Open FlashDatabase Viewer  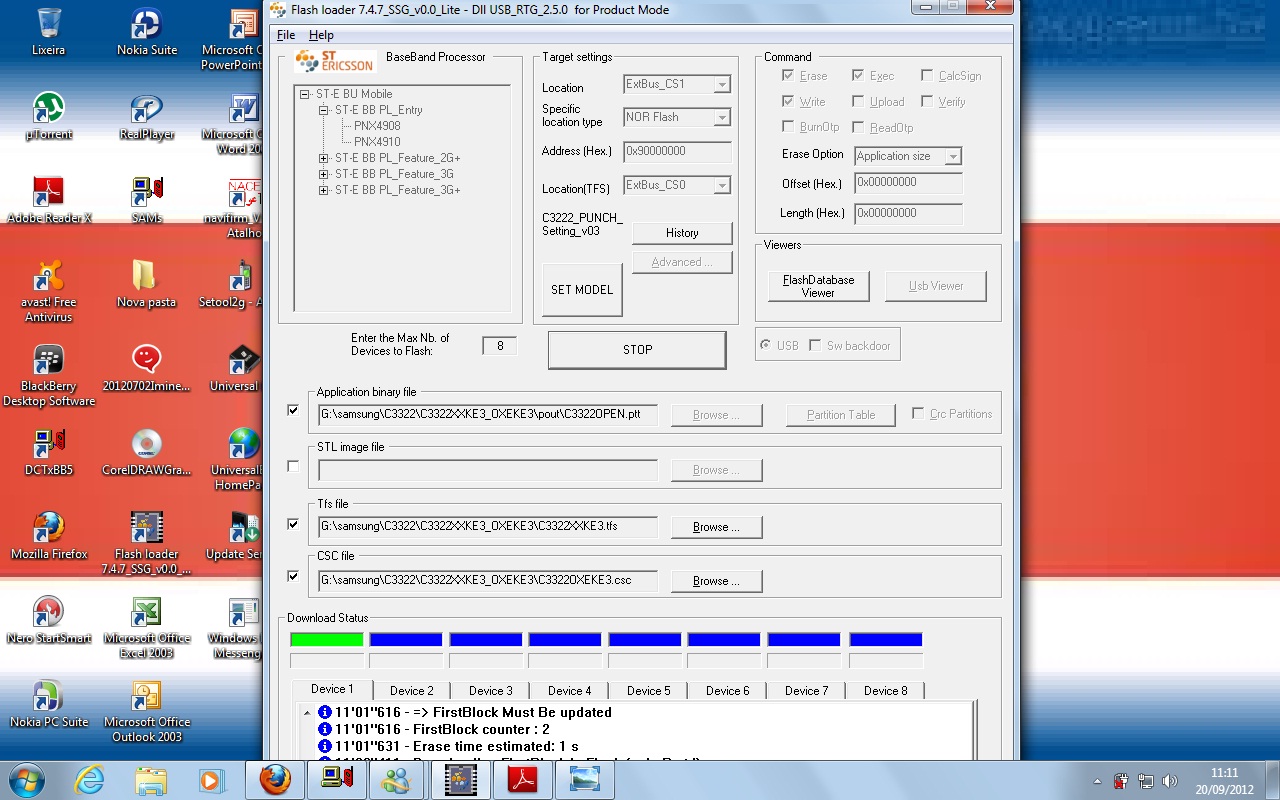(818, 286)
